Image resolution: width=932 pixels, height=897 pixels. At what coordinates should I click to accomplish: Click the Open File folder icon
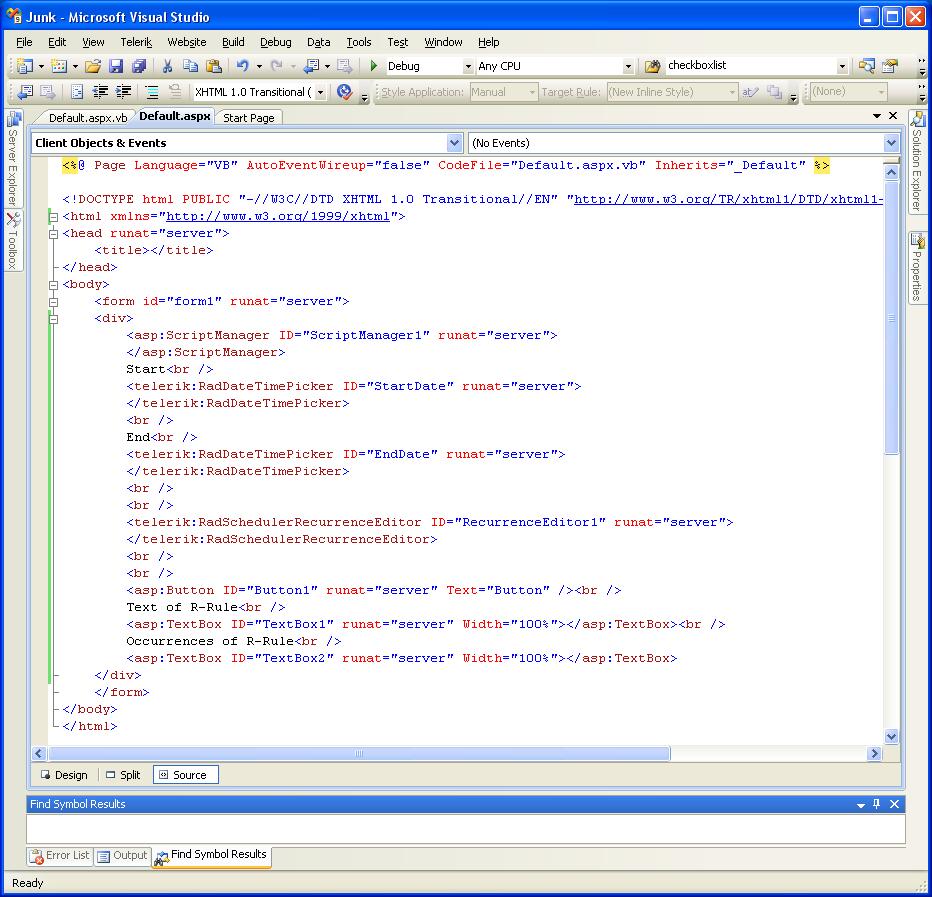point(92,66)
